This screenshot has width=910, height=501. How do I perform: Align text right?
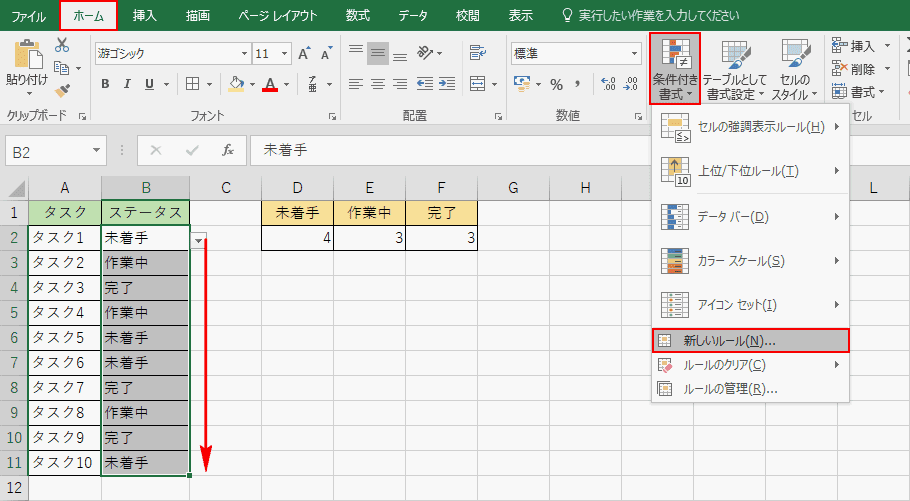click(x=400, y=84)
